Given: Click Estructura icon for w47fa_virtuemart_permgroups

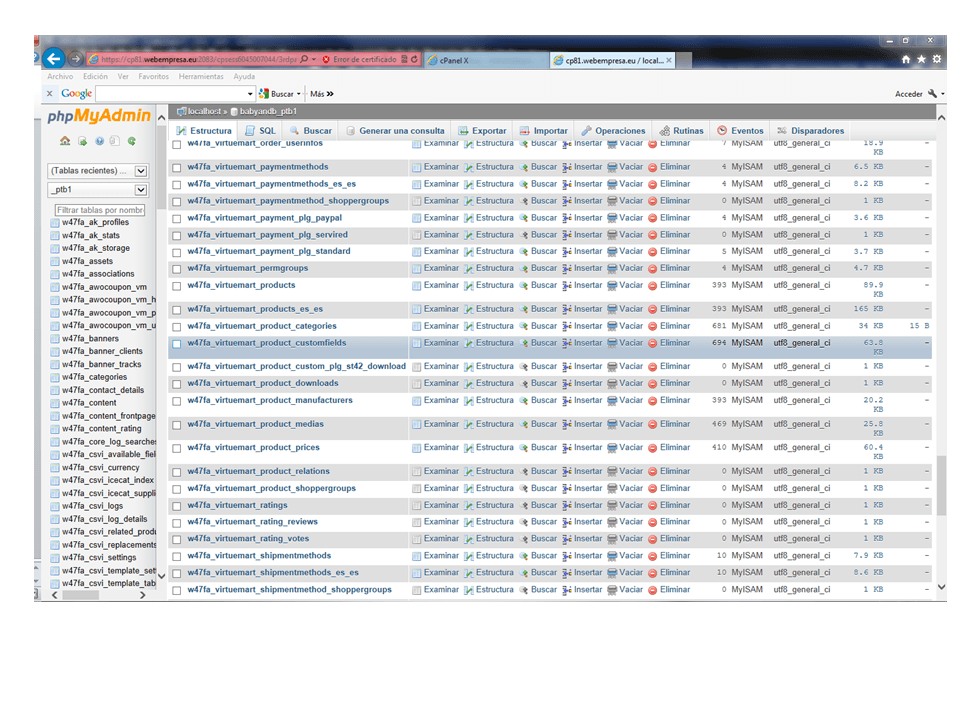Looking at the screenshot, I should point(469,269).
